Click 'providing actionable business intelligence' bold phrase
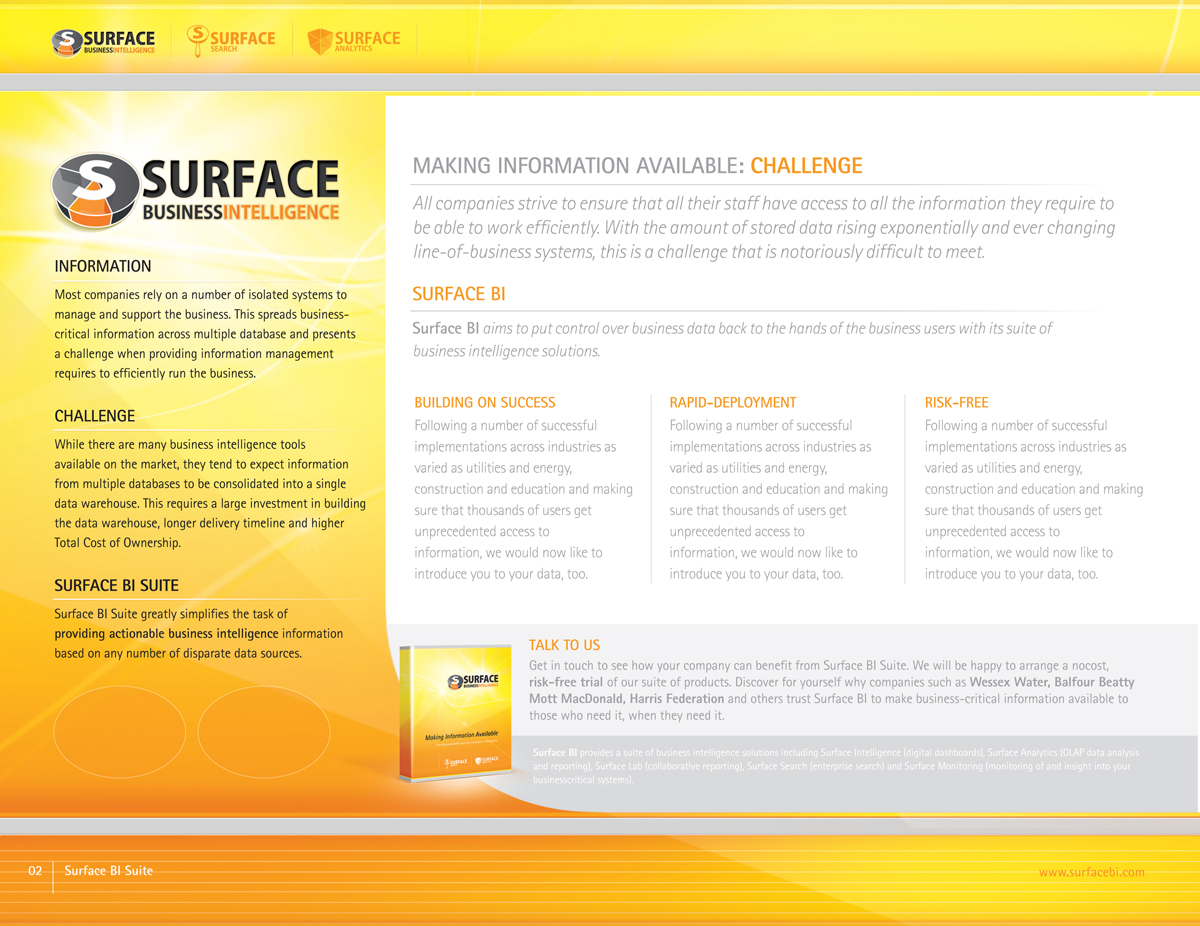 (166, 634)
